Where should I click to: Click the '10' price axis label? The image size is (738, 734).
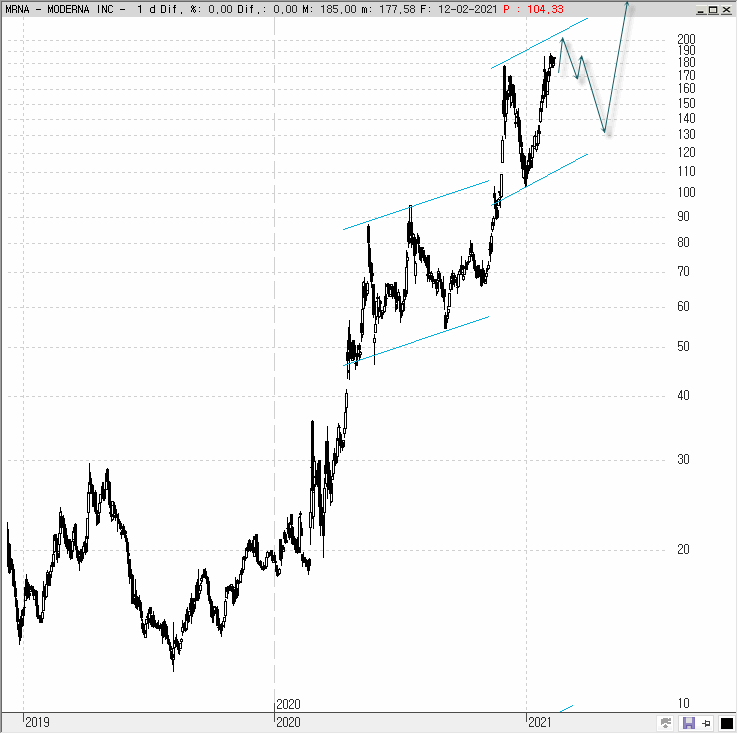683,703
